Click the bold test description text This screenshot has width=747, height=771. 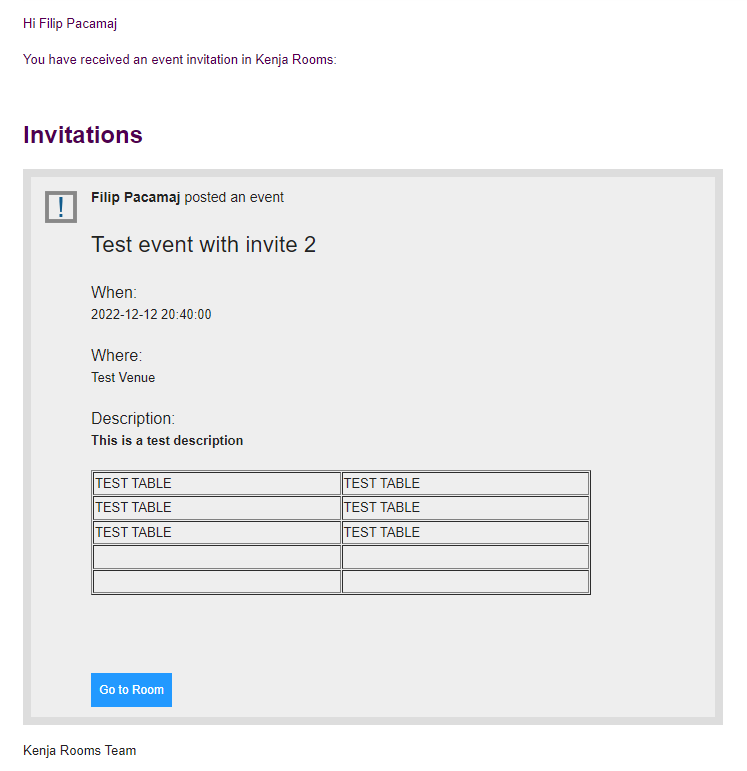pyautogui.click(x=167, y=440)
